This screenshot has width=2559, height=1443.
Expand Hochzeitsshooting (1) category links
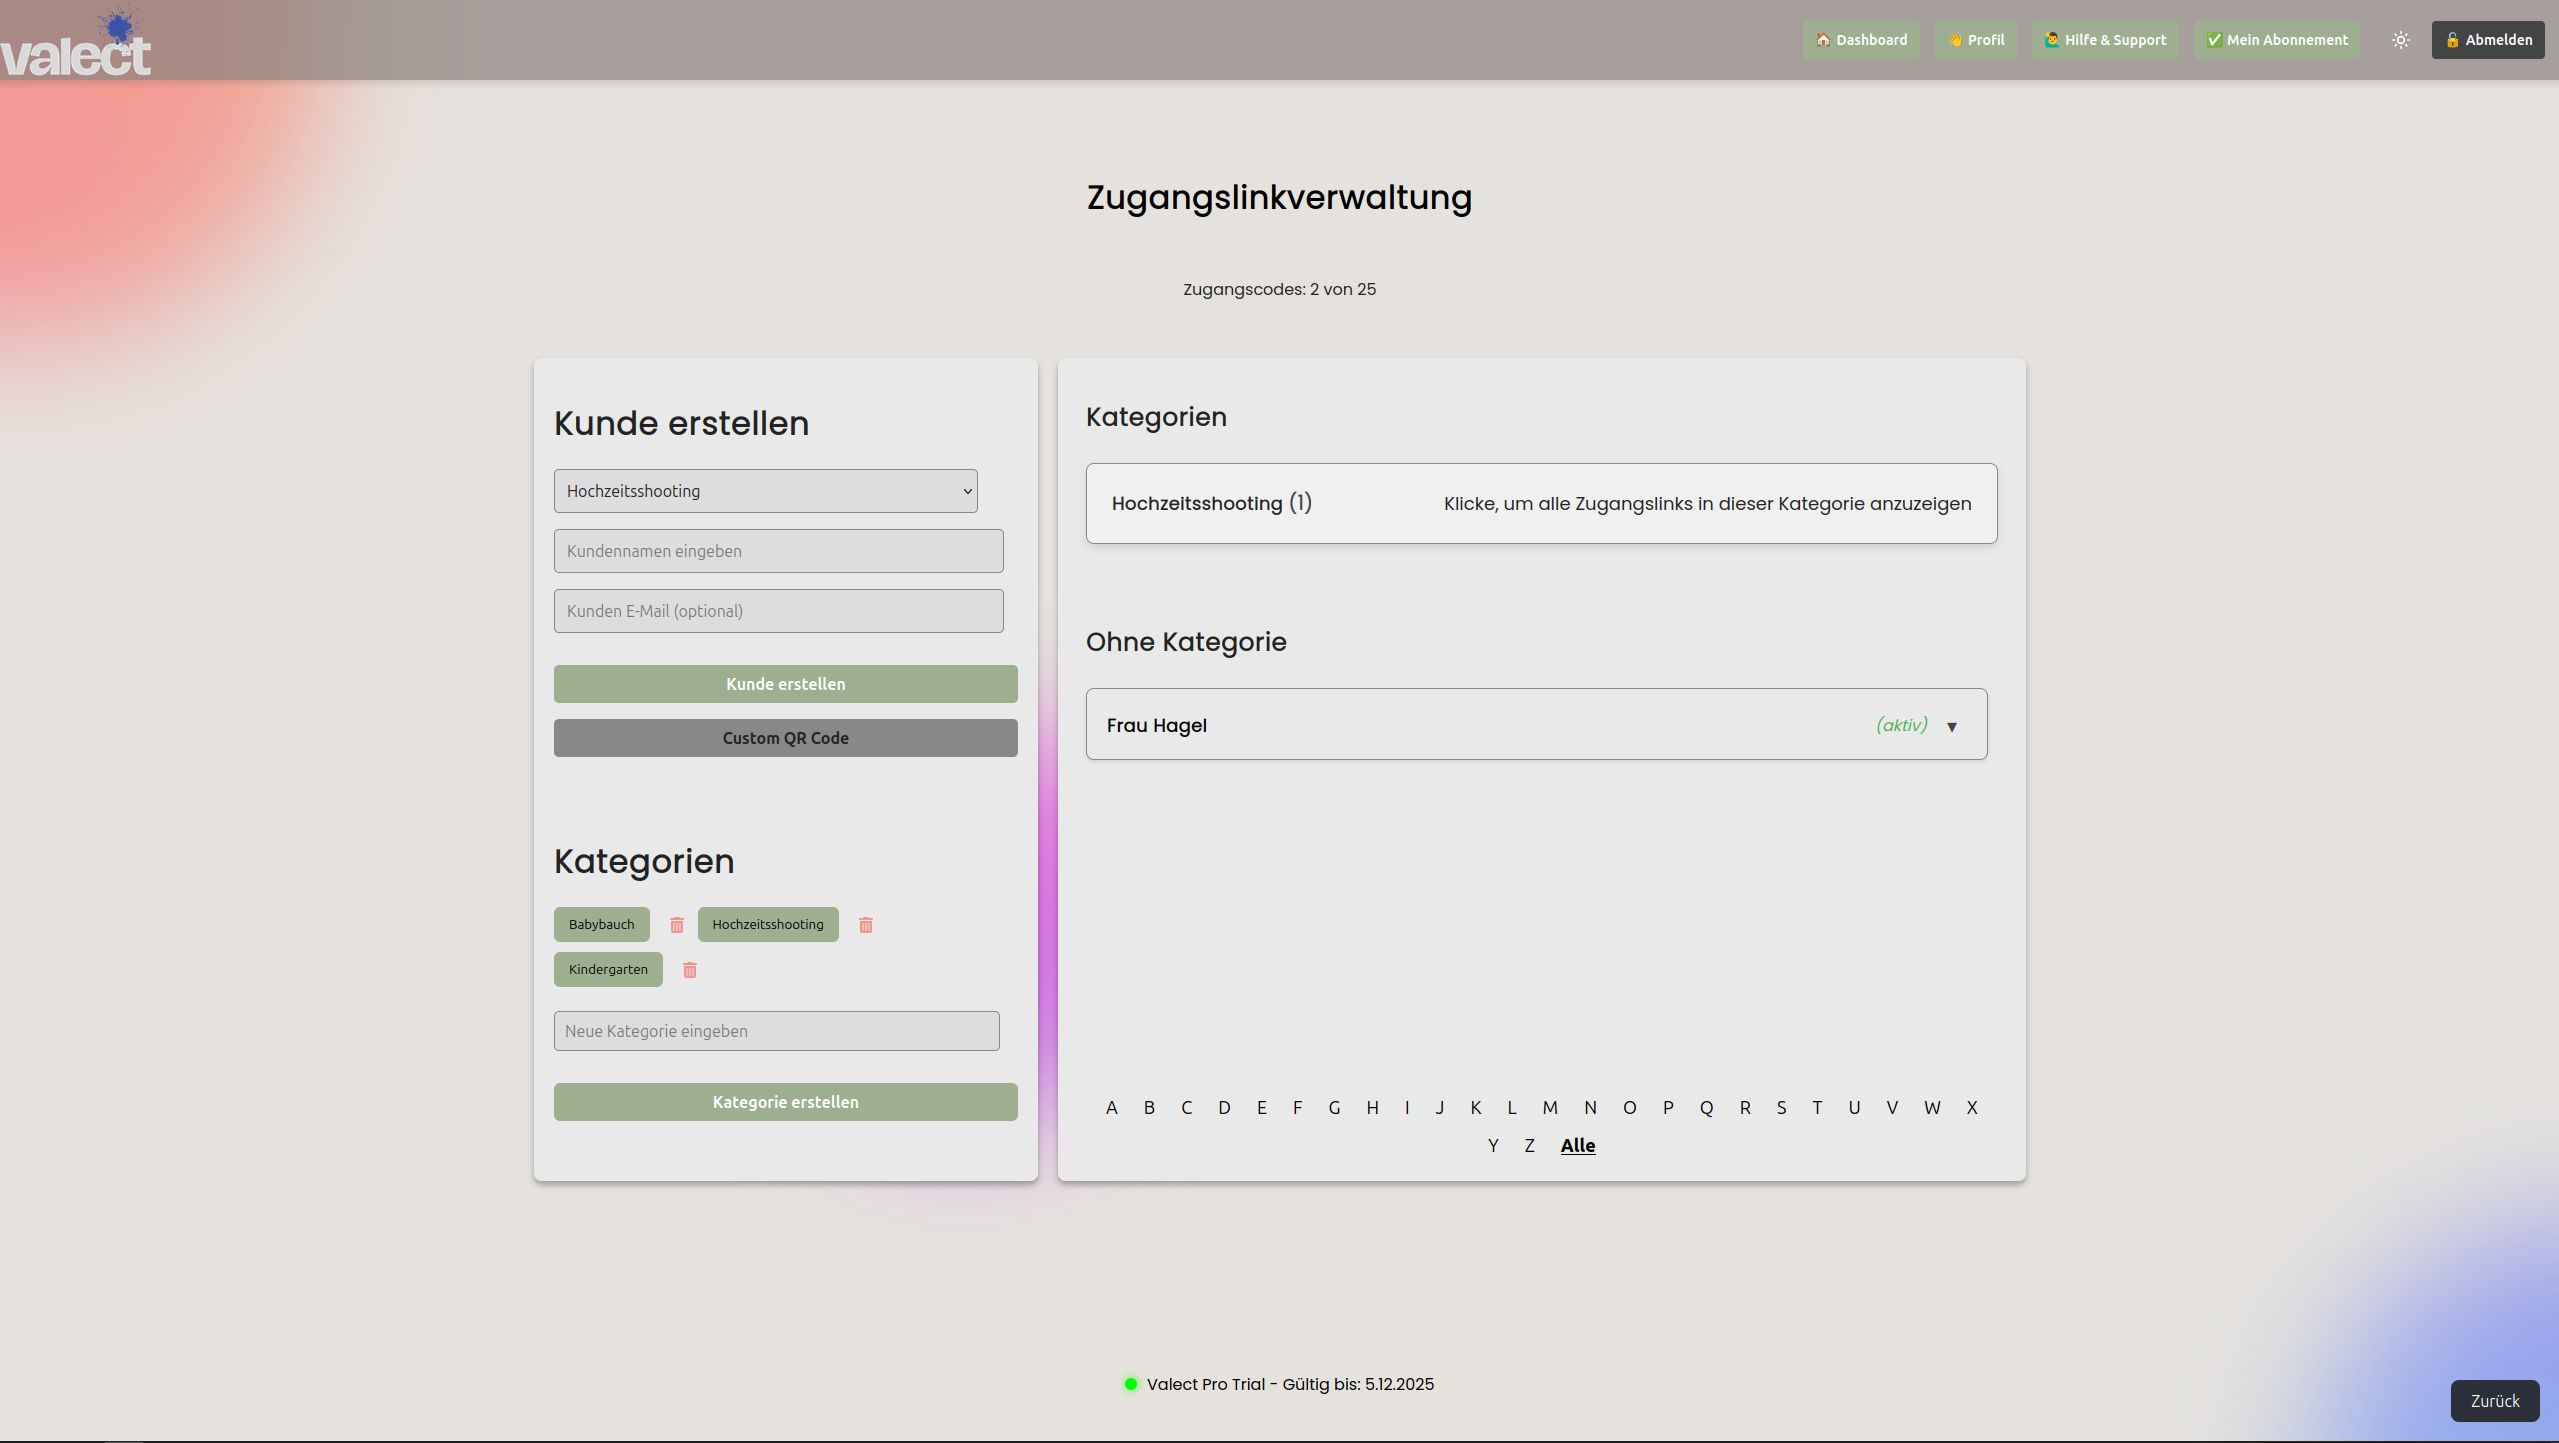coord(1541,504)
